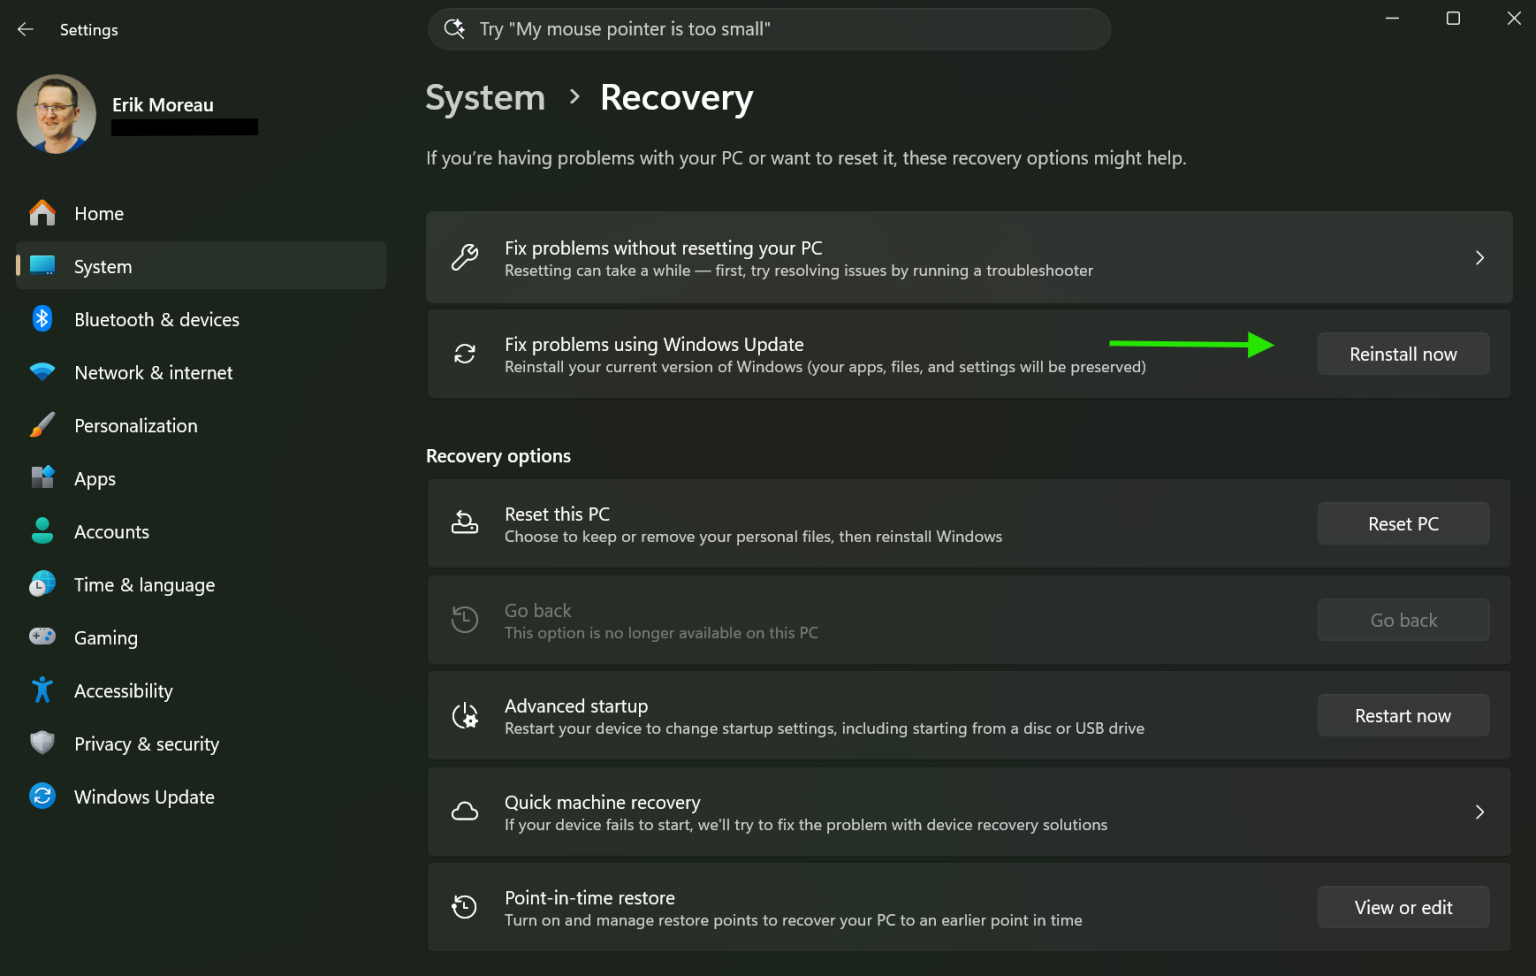Select the Gaming label in sidebar
Screen dimensions: 1536x976
tap(106, 638)
